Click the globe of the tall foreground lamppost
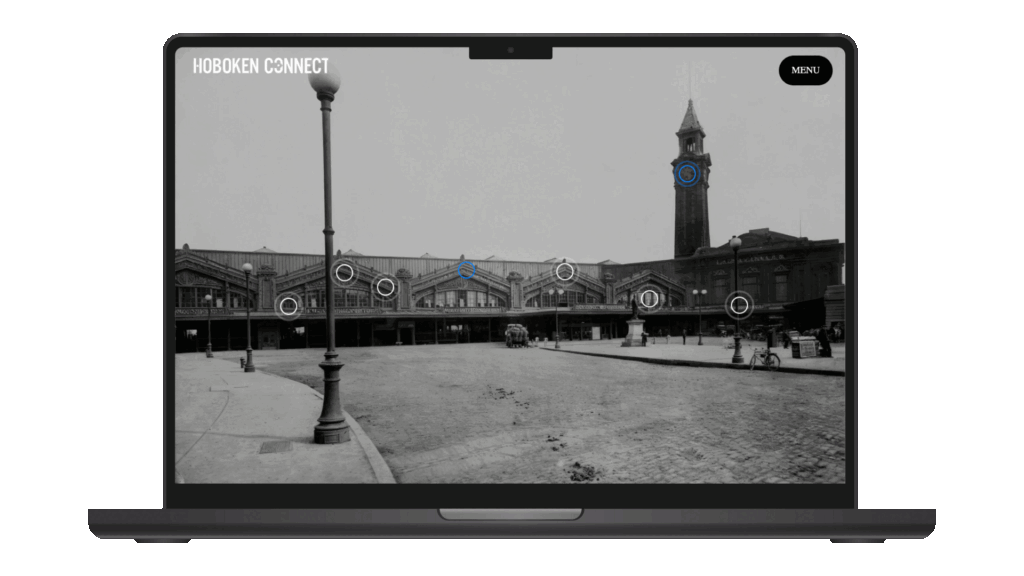Image resolution: width=1024 pixels, height=576 pixels. pyautogui.click(x=325, y=84)
